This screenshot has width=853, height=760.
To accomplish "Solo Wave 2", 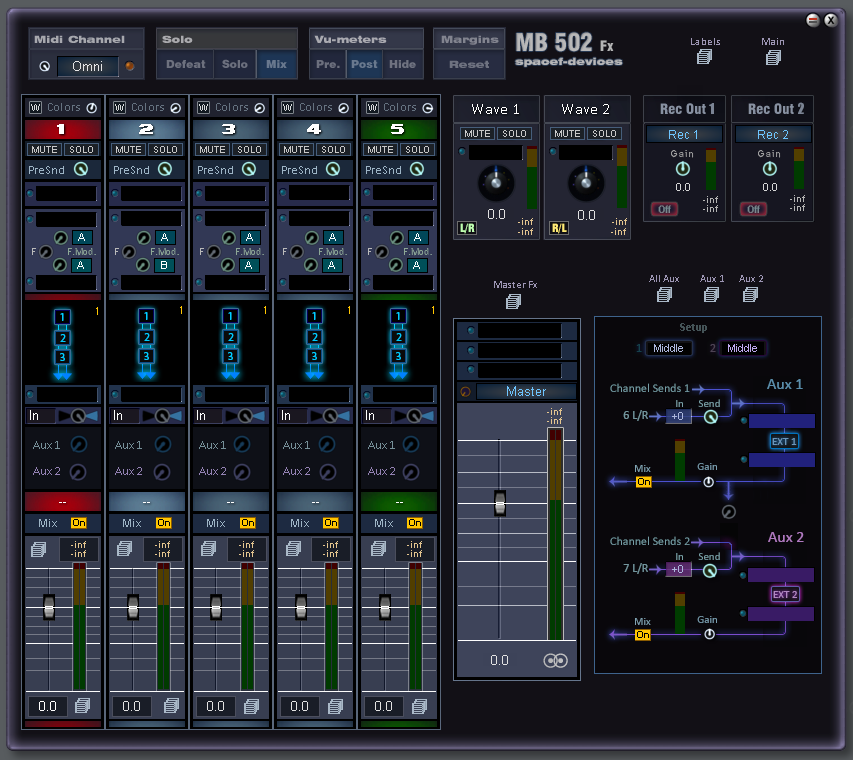I will click(604, 133).
